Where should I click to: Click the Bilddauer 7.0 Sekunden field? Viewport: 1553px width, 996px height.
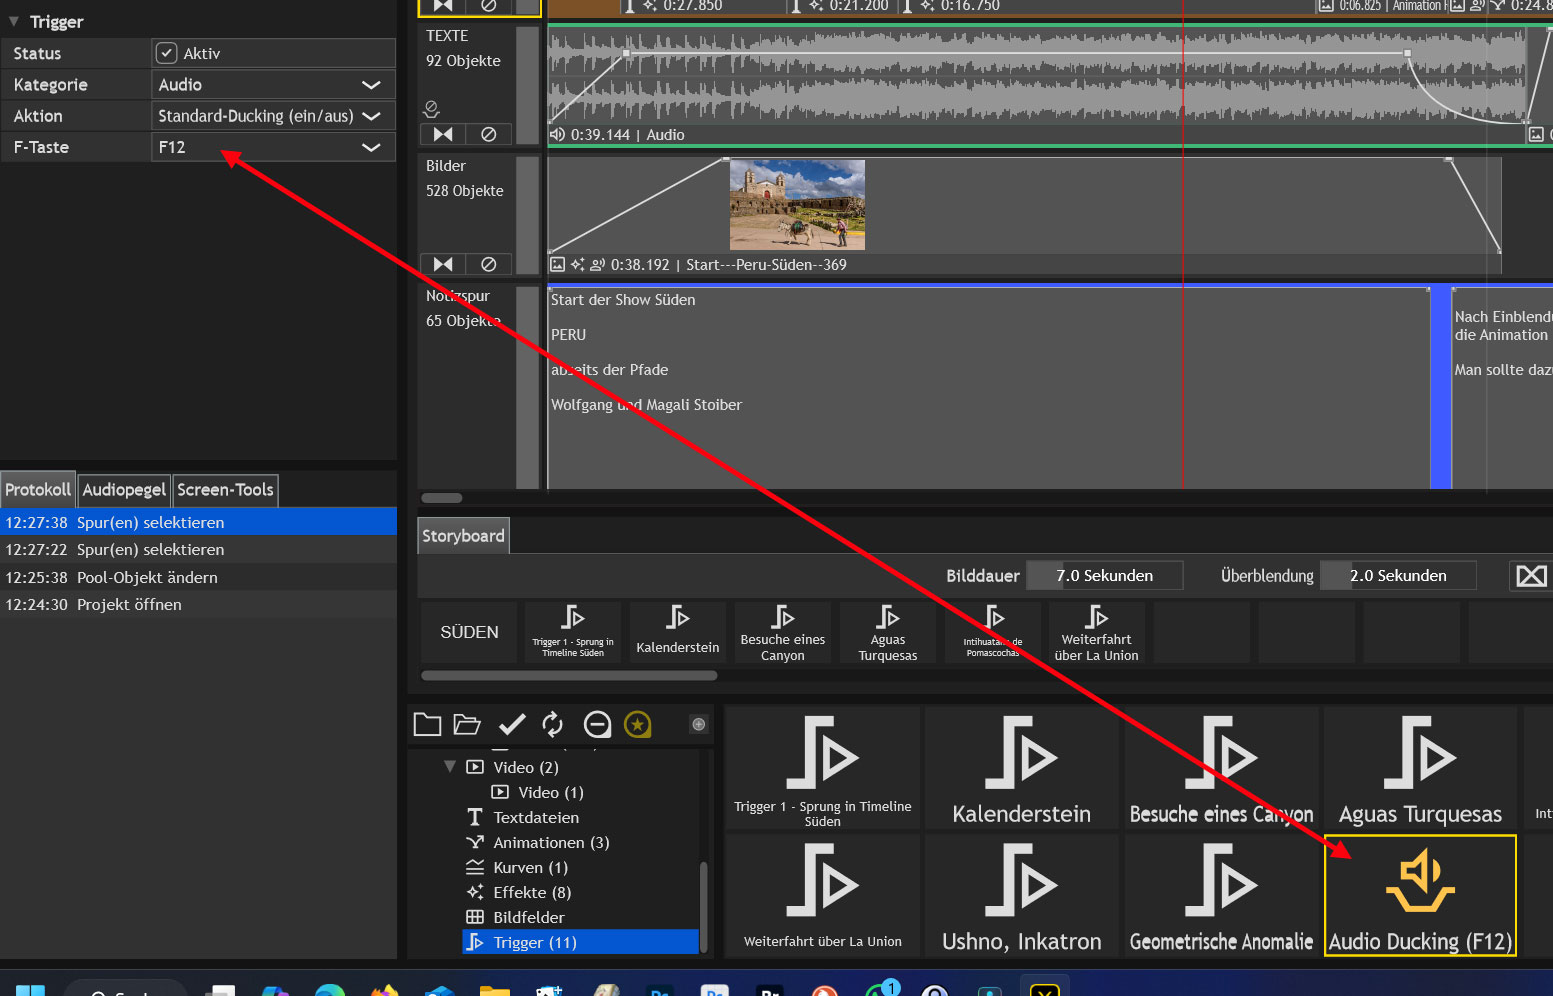point(1104,575)
